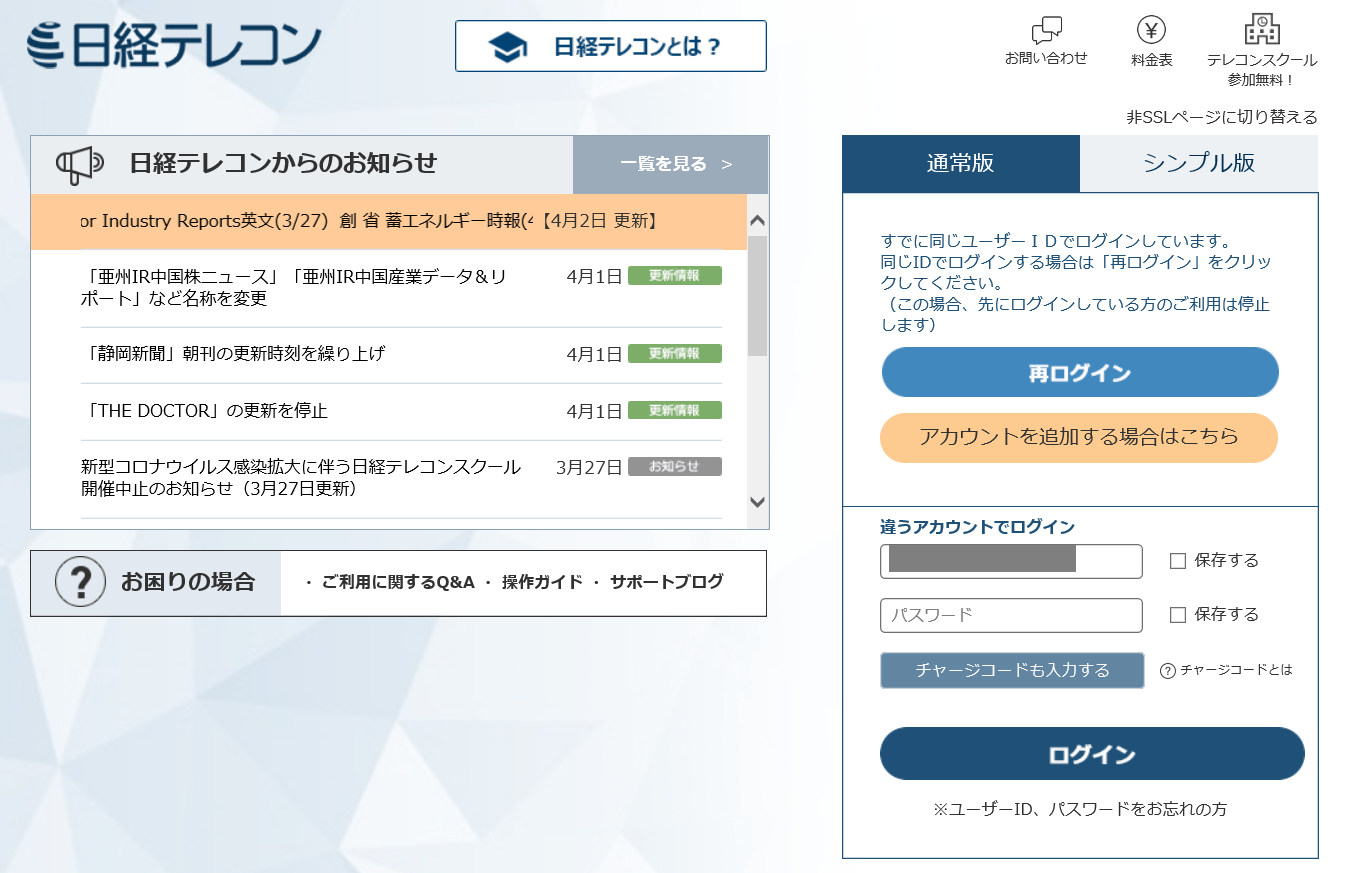Click 違うアカウントでログイン label

pyautogui.click(x=977, y=527)
